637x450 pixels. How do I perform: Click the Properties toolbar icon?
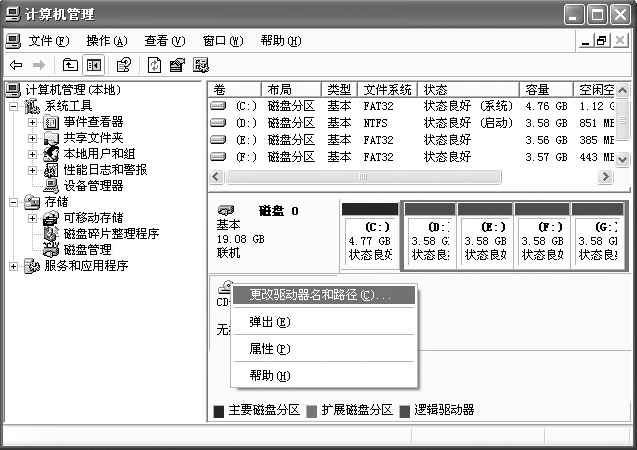click(177, 65)
